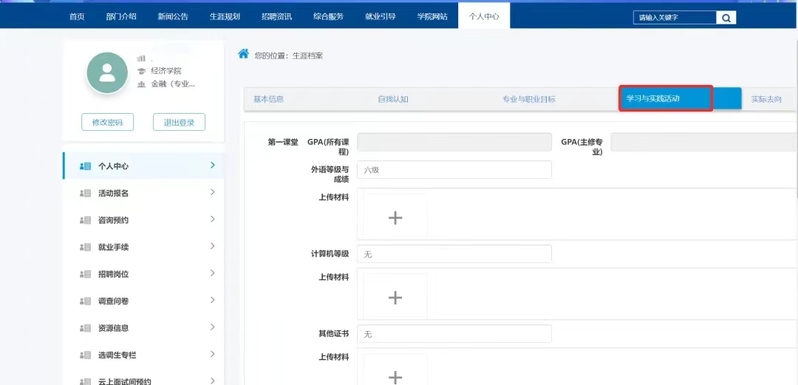Expand 资源信息 sidebar chevron
This screenshot has height=385, width=798.
click(213, 327)
